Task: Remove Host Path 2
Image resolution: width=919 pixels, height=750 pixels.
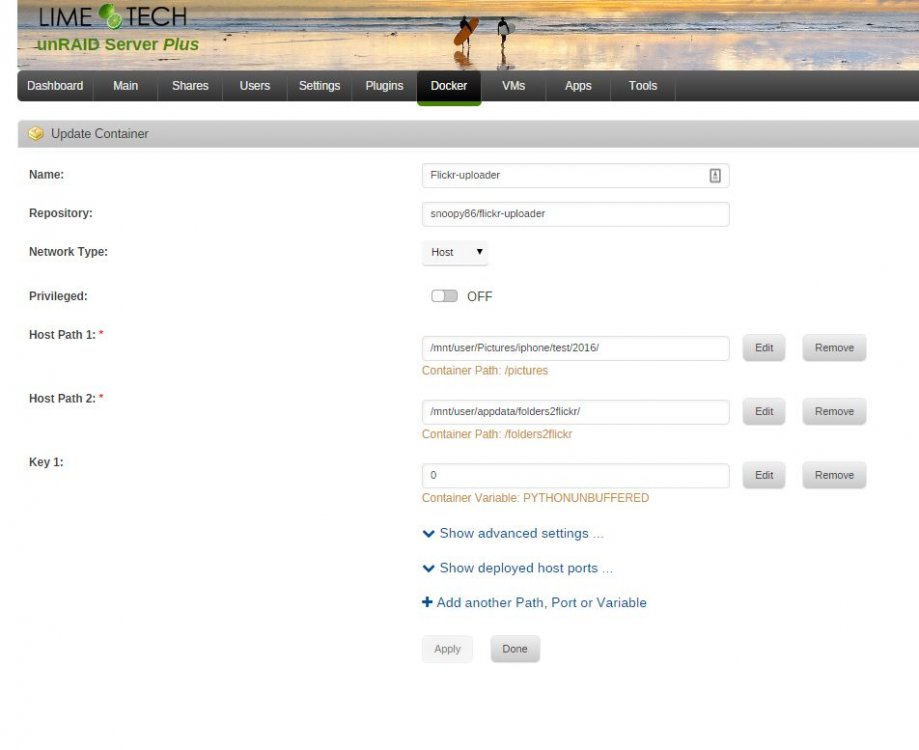Action: [834, 412]
